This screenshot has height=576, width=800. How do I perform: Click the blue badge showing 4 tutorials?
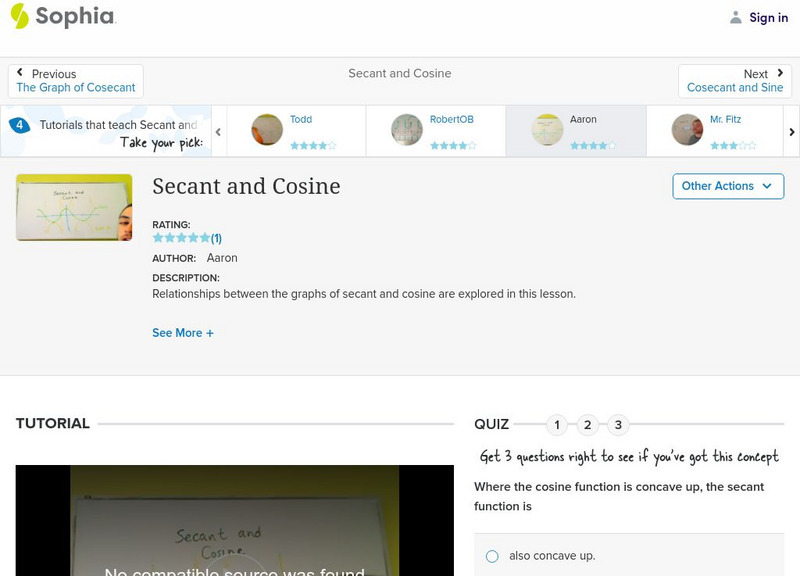(x=19, y=125)
